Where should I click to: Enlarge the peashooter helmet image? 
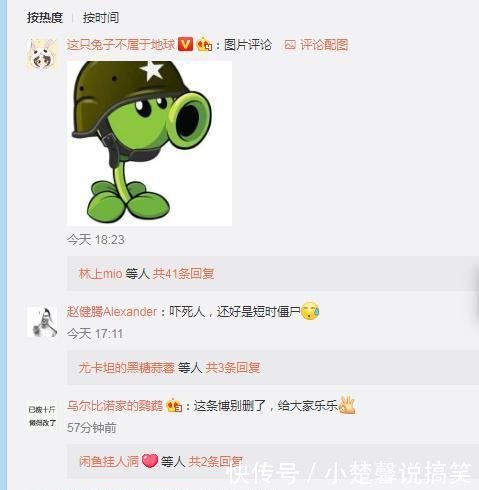pos(149,143)
